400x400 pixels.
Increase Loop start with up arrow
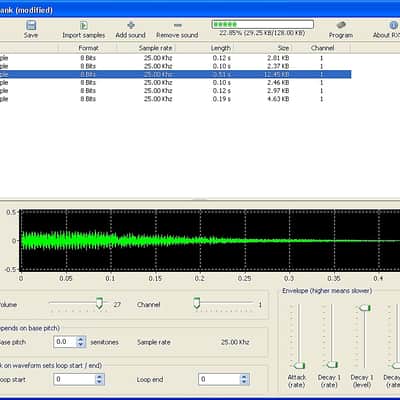100,376
